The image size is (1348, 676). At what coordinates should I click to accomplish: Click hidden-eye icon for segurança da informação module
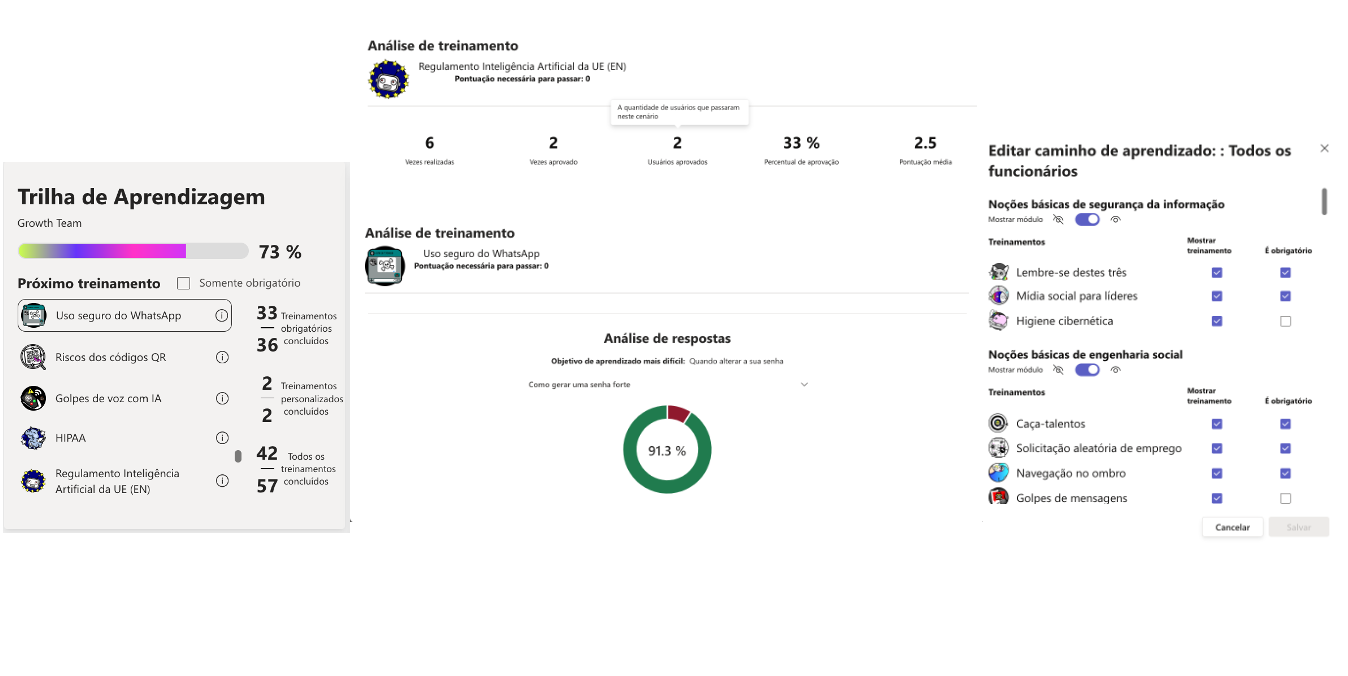[x=1058, y=219]
